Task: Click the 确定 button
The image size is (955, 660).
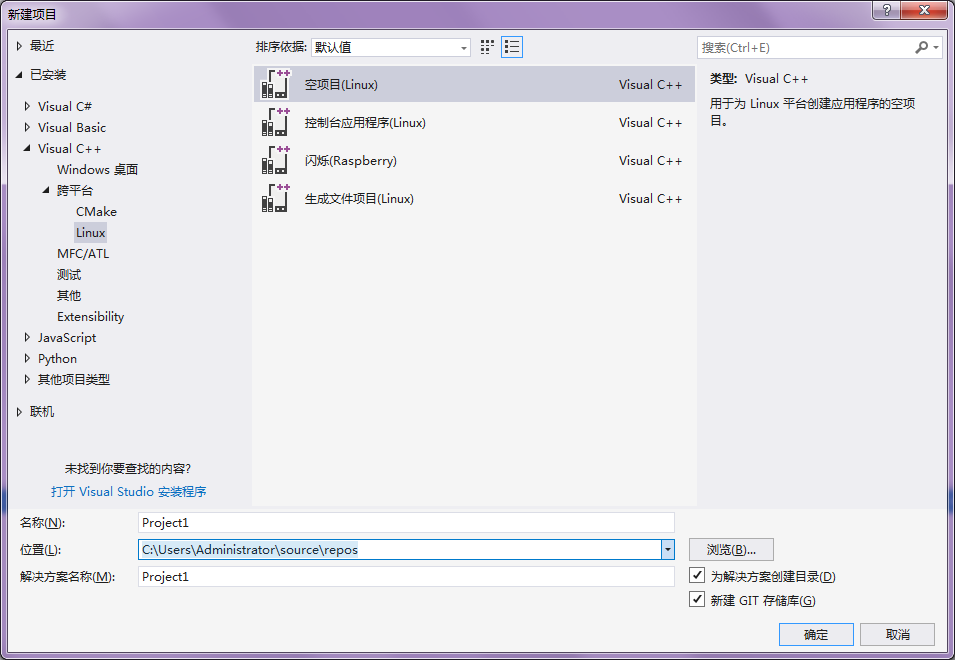Action: 816,634
